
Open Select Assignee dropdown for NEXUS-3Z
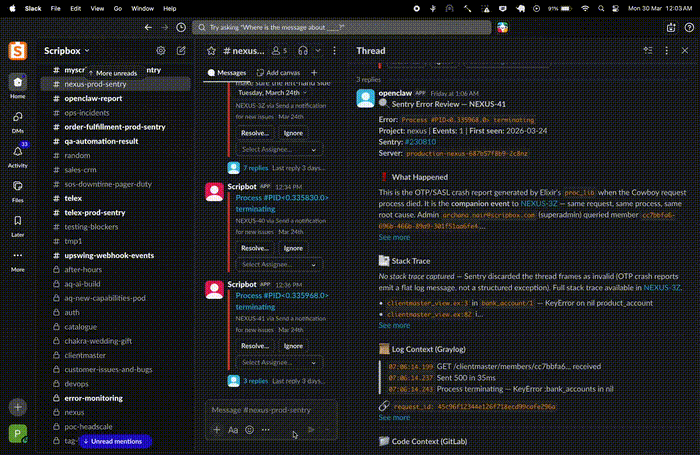point(279,150)
